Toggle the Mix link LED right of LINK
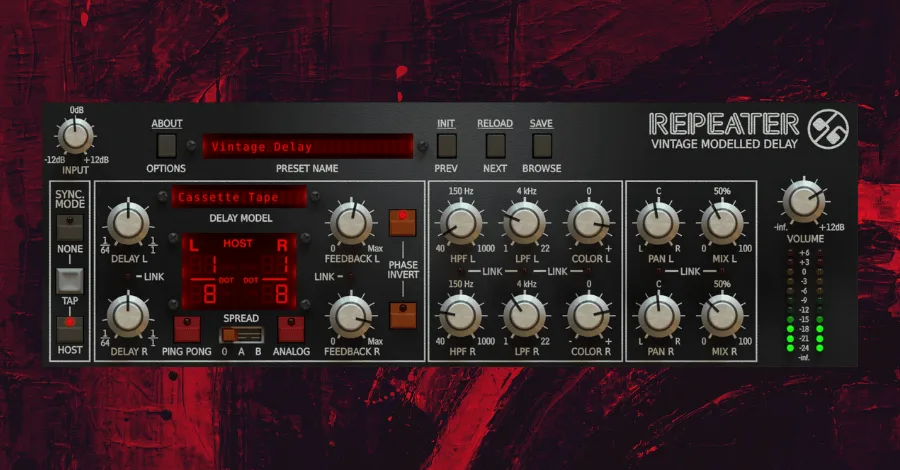The height and width of the screenshot is (470, 900). (722, 271)
